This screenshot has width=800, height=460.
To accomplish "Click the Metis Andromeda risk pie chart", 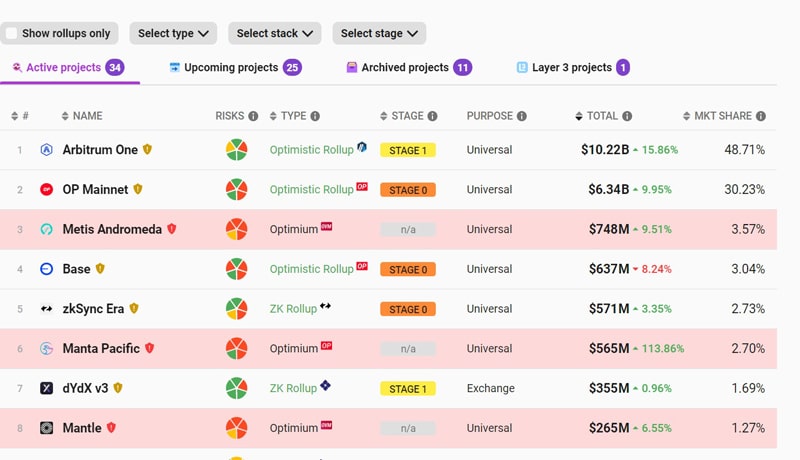I will (237, 229).
